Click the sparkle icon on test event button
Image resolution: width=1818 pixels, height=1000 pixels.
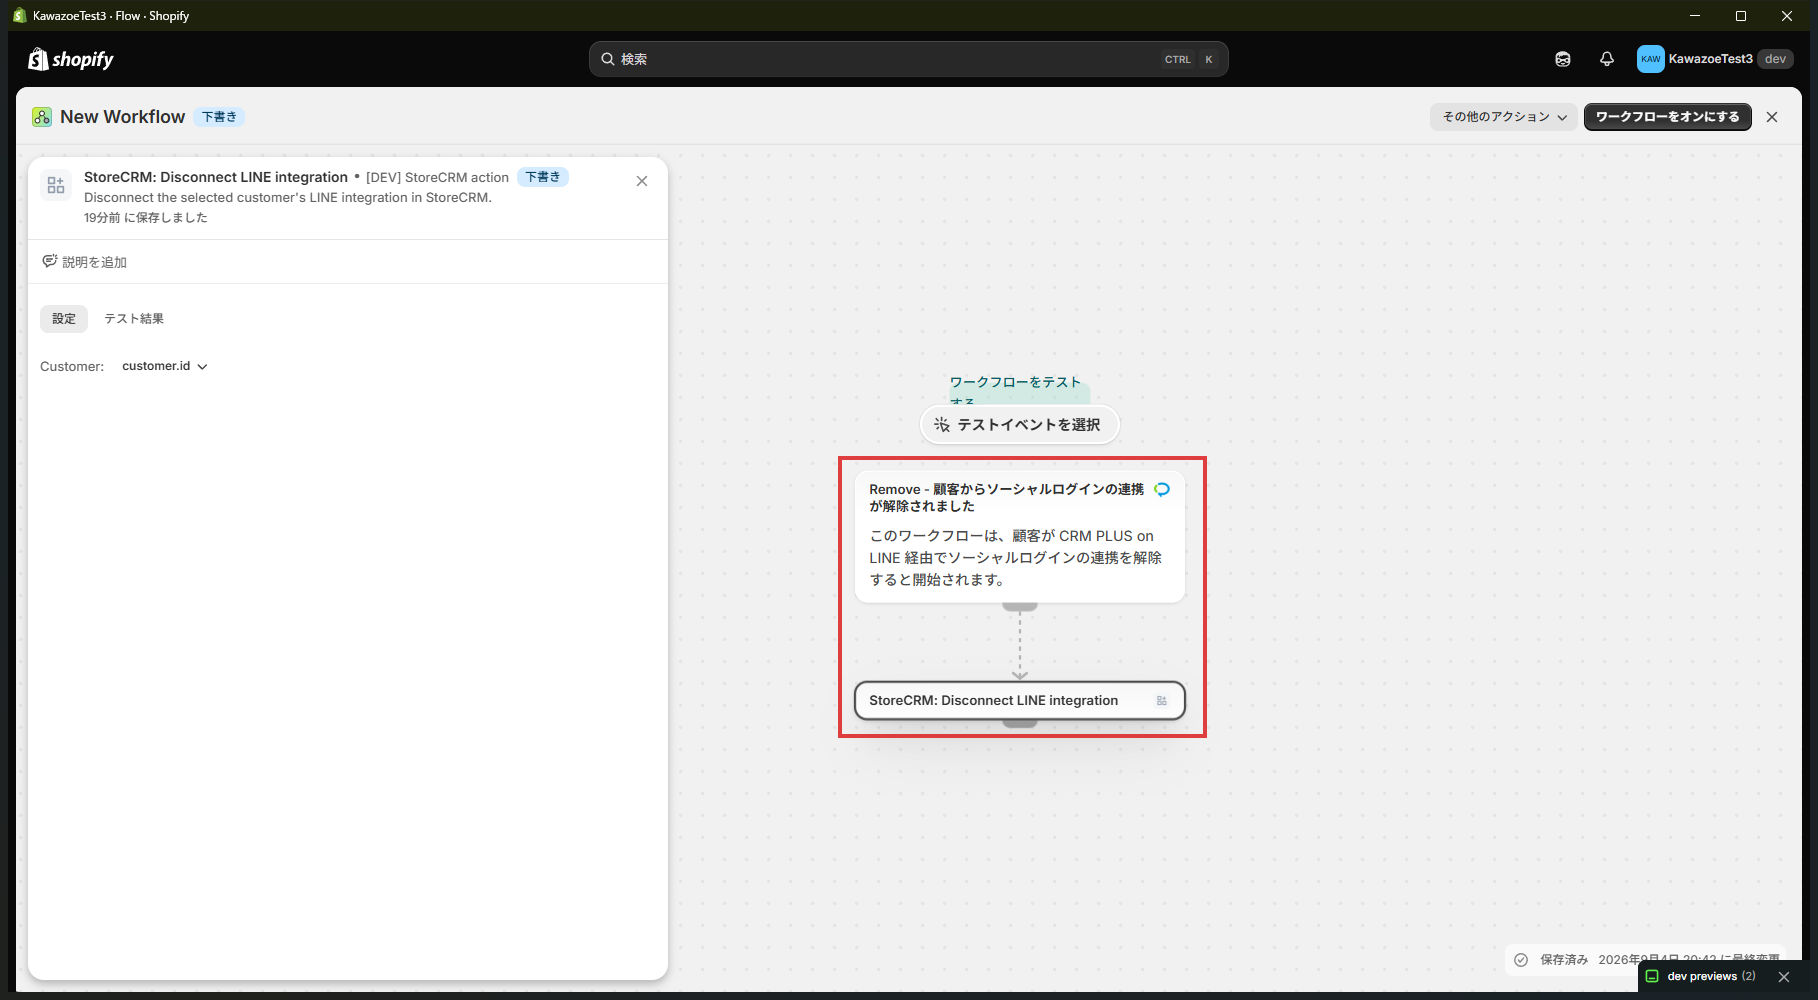(941, 425)
